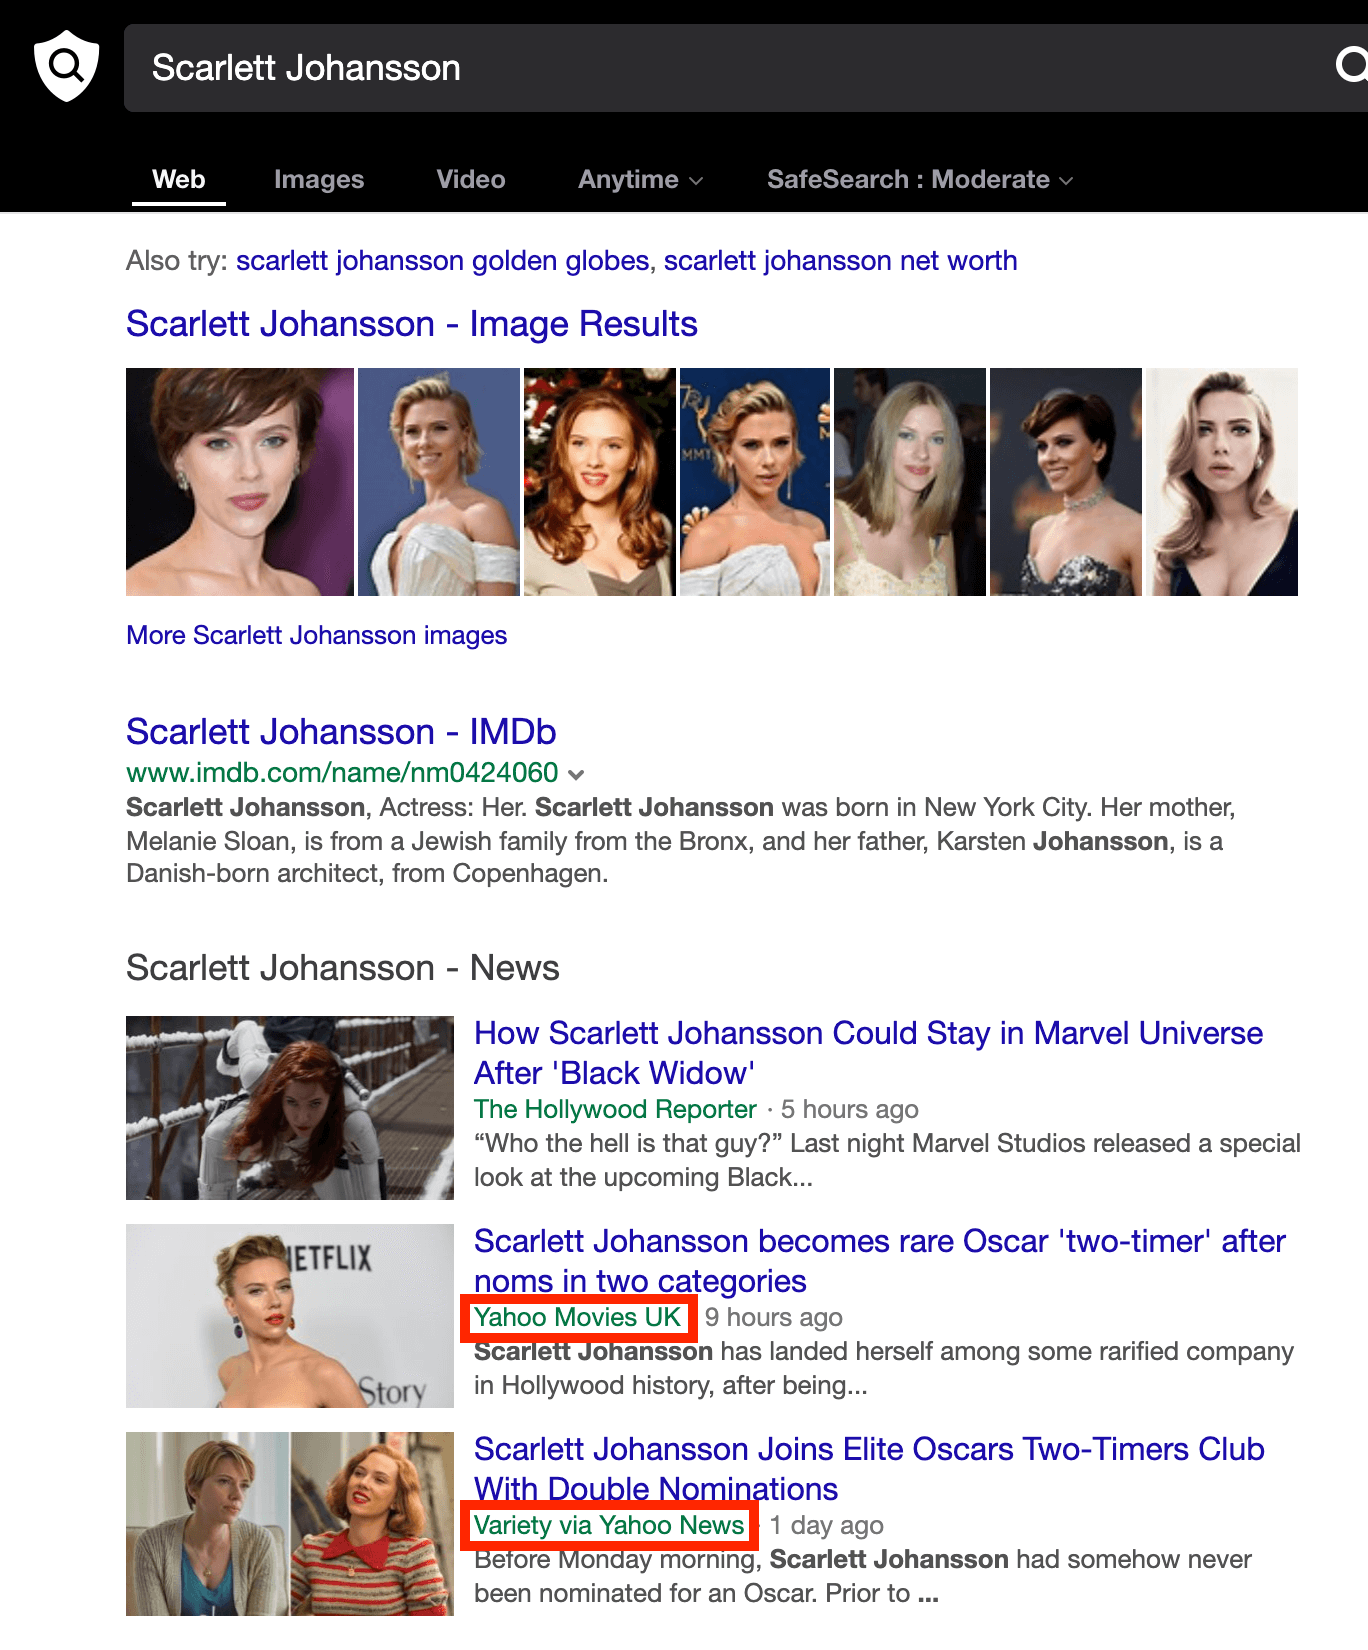Viewport: 1368px width, 1650px height.
Task: Open the Anytime time filter dropdown
Action: coord(641,179)
